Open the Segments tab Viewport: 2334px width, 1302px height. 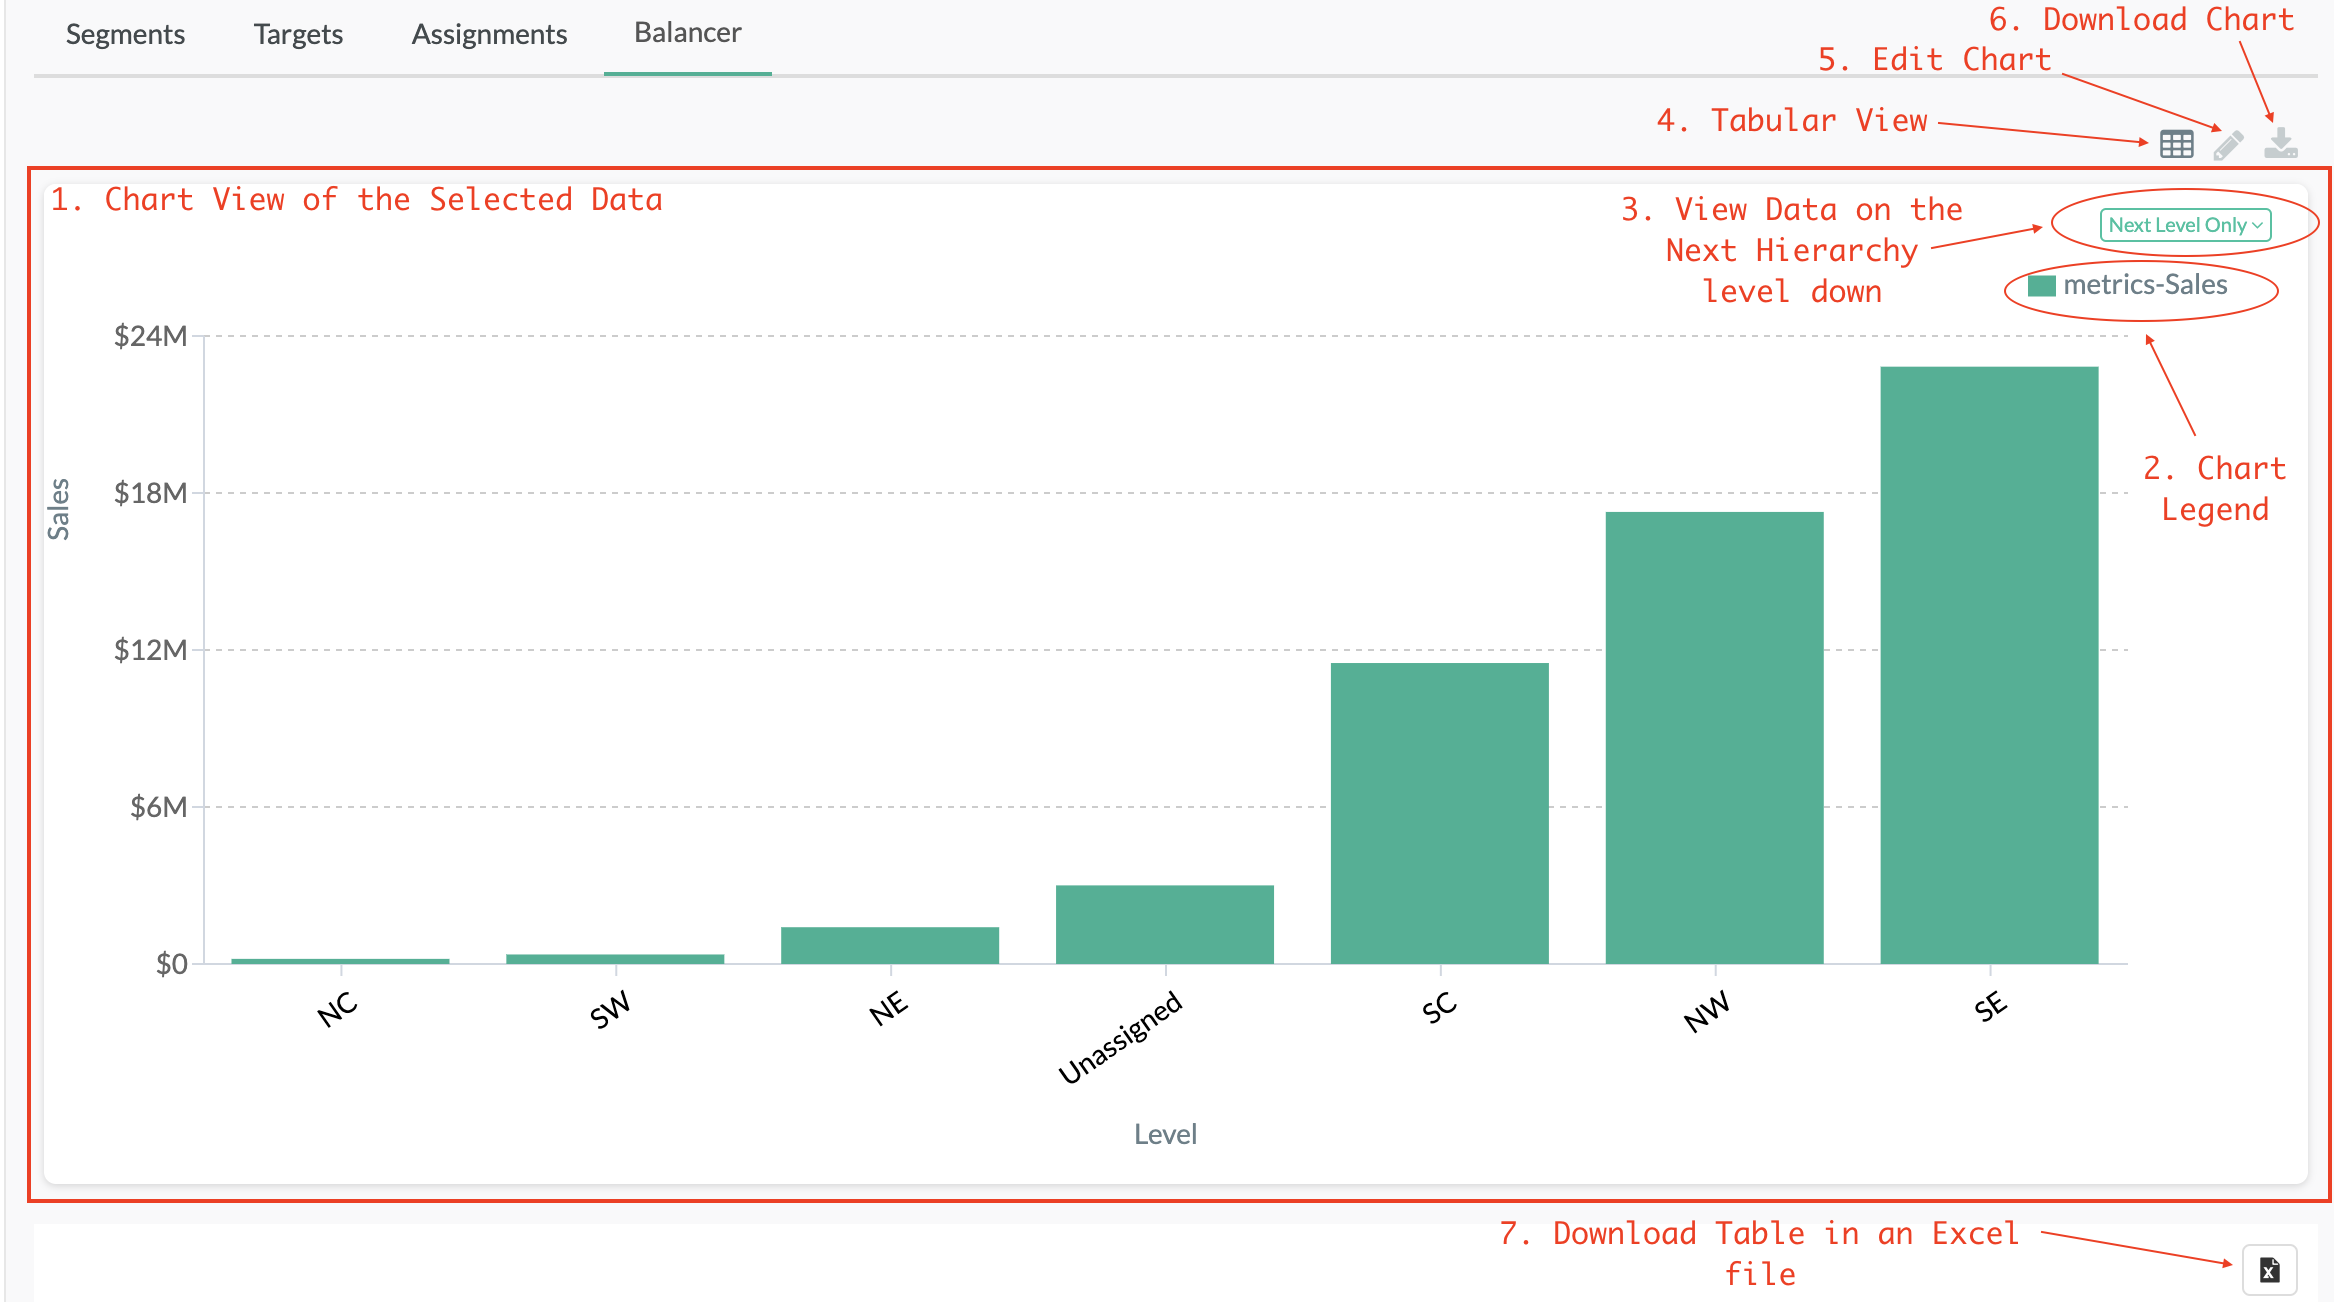point(125,34)
